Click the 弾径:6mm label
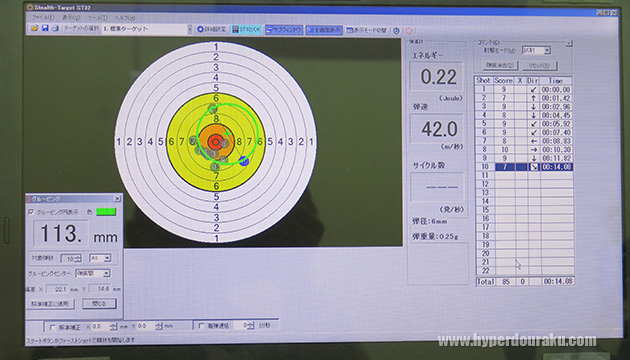The width and height of the screenshot is (630, 360). point(429,221)
